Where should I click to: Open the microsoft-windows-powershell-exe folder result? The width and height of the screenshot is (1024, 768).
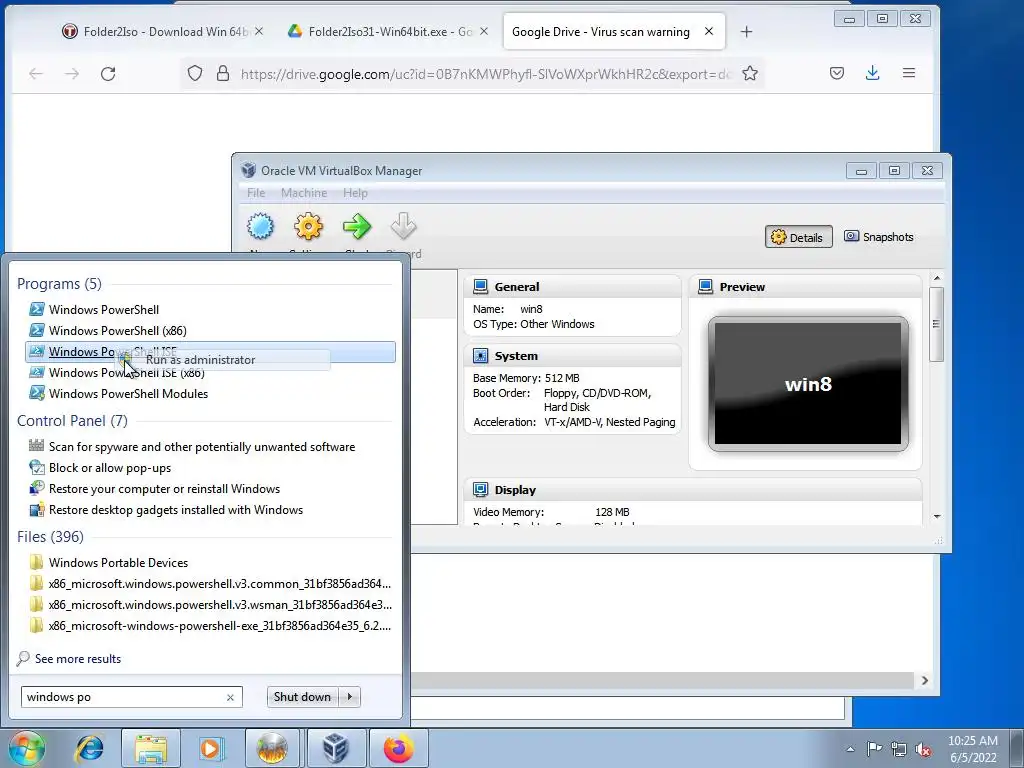[219, 625]
